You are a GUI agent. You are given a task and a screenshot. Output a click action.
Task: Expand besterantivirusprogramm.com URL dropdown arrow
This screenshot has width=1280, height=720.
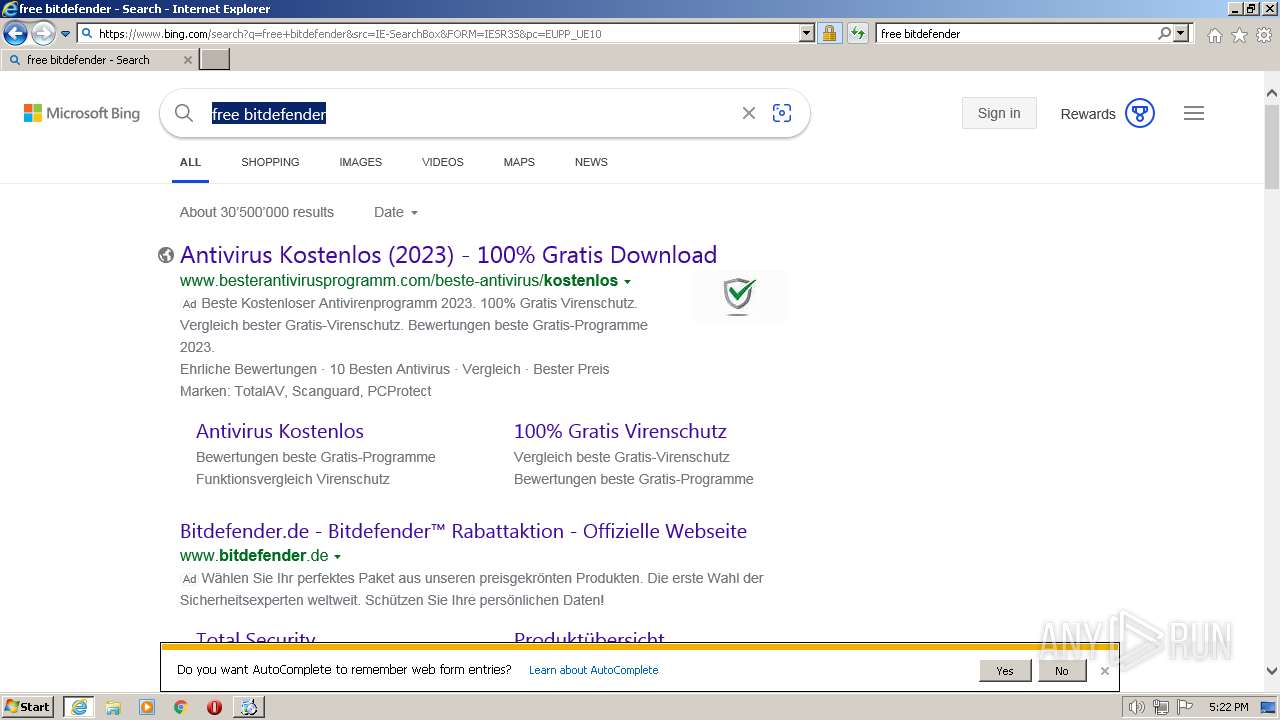coord(627,282)
